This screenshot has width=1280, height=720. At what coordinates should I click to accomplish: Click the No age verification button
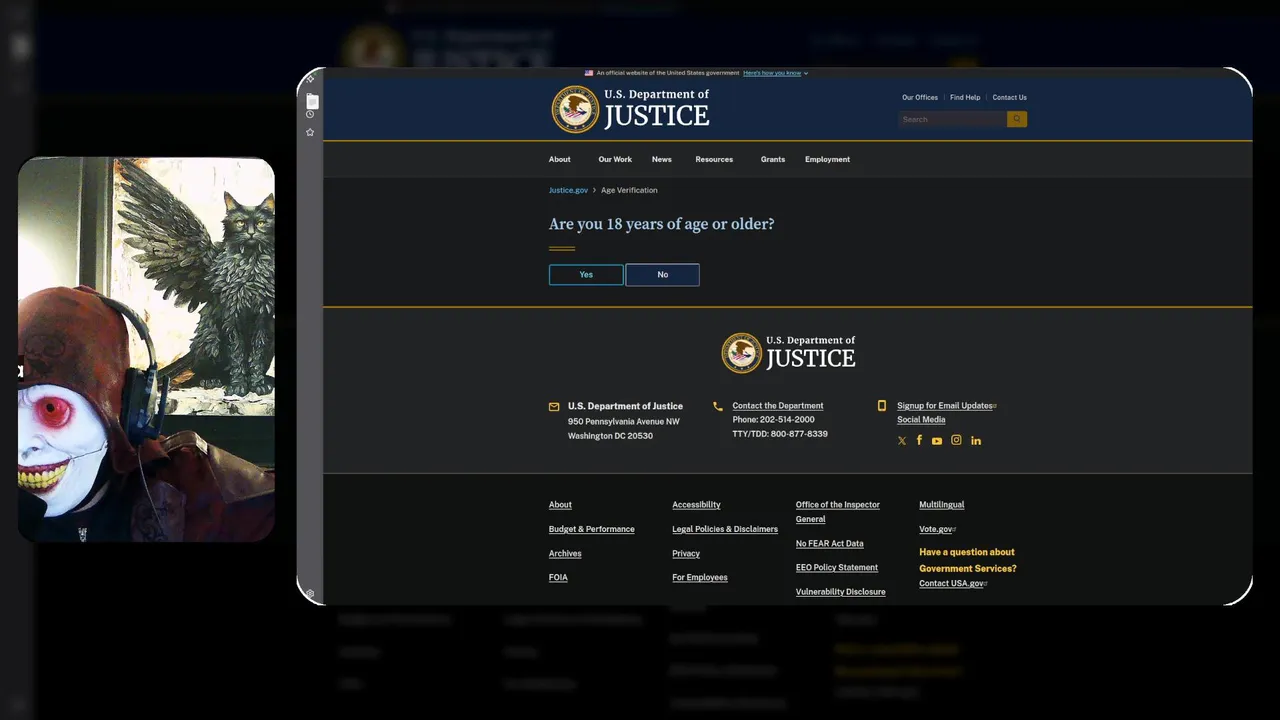[x=662, y=275]
